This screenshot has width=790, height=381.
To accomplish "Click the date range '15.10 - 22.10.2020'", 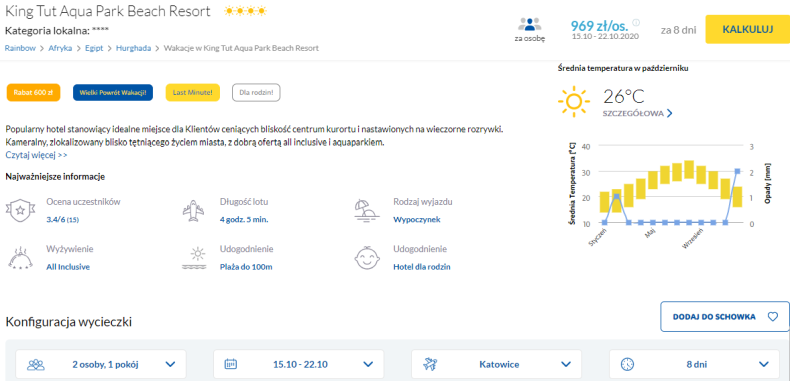I will (605, 36).
